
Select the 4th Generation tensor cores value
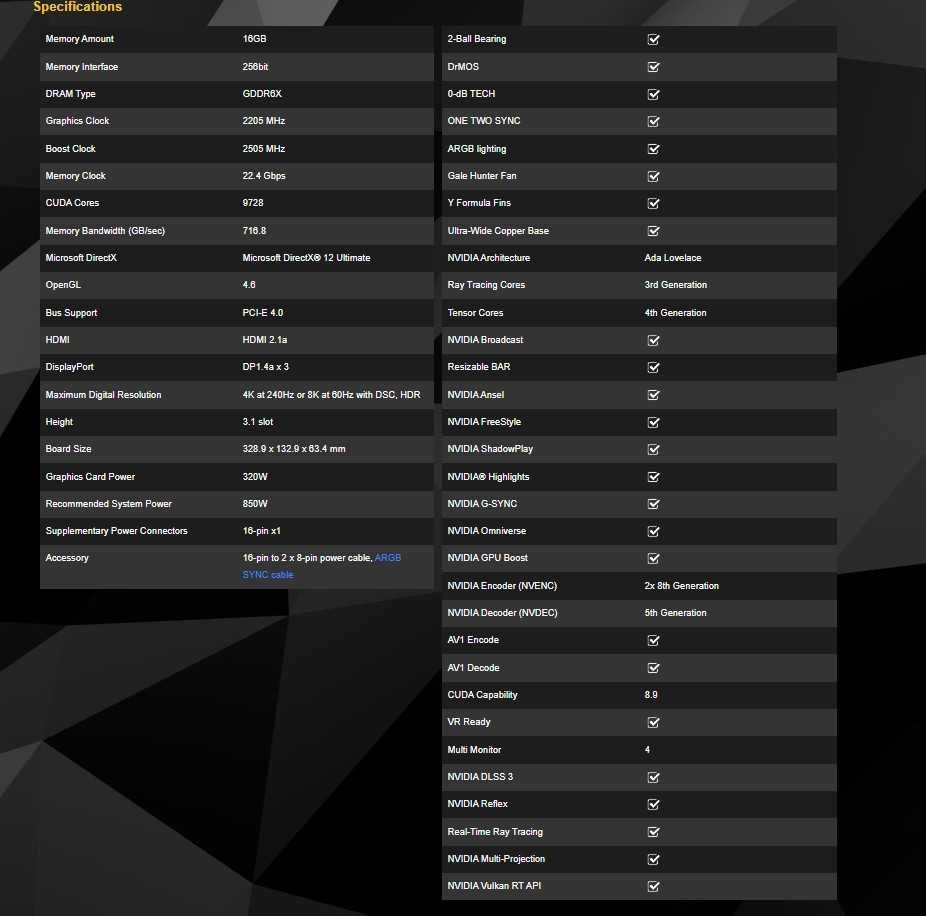(675, 313)
